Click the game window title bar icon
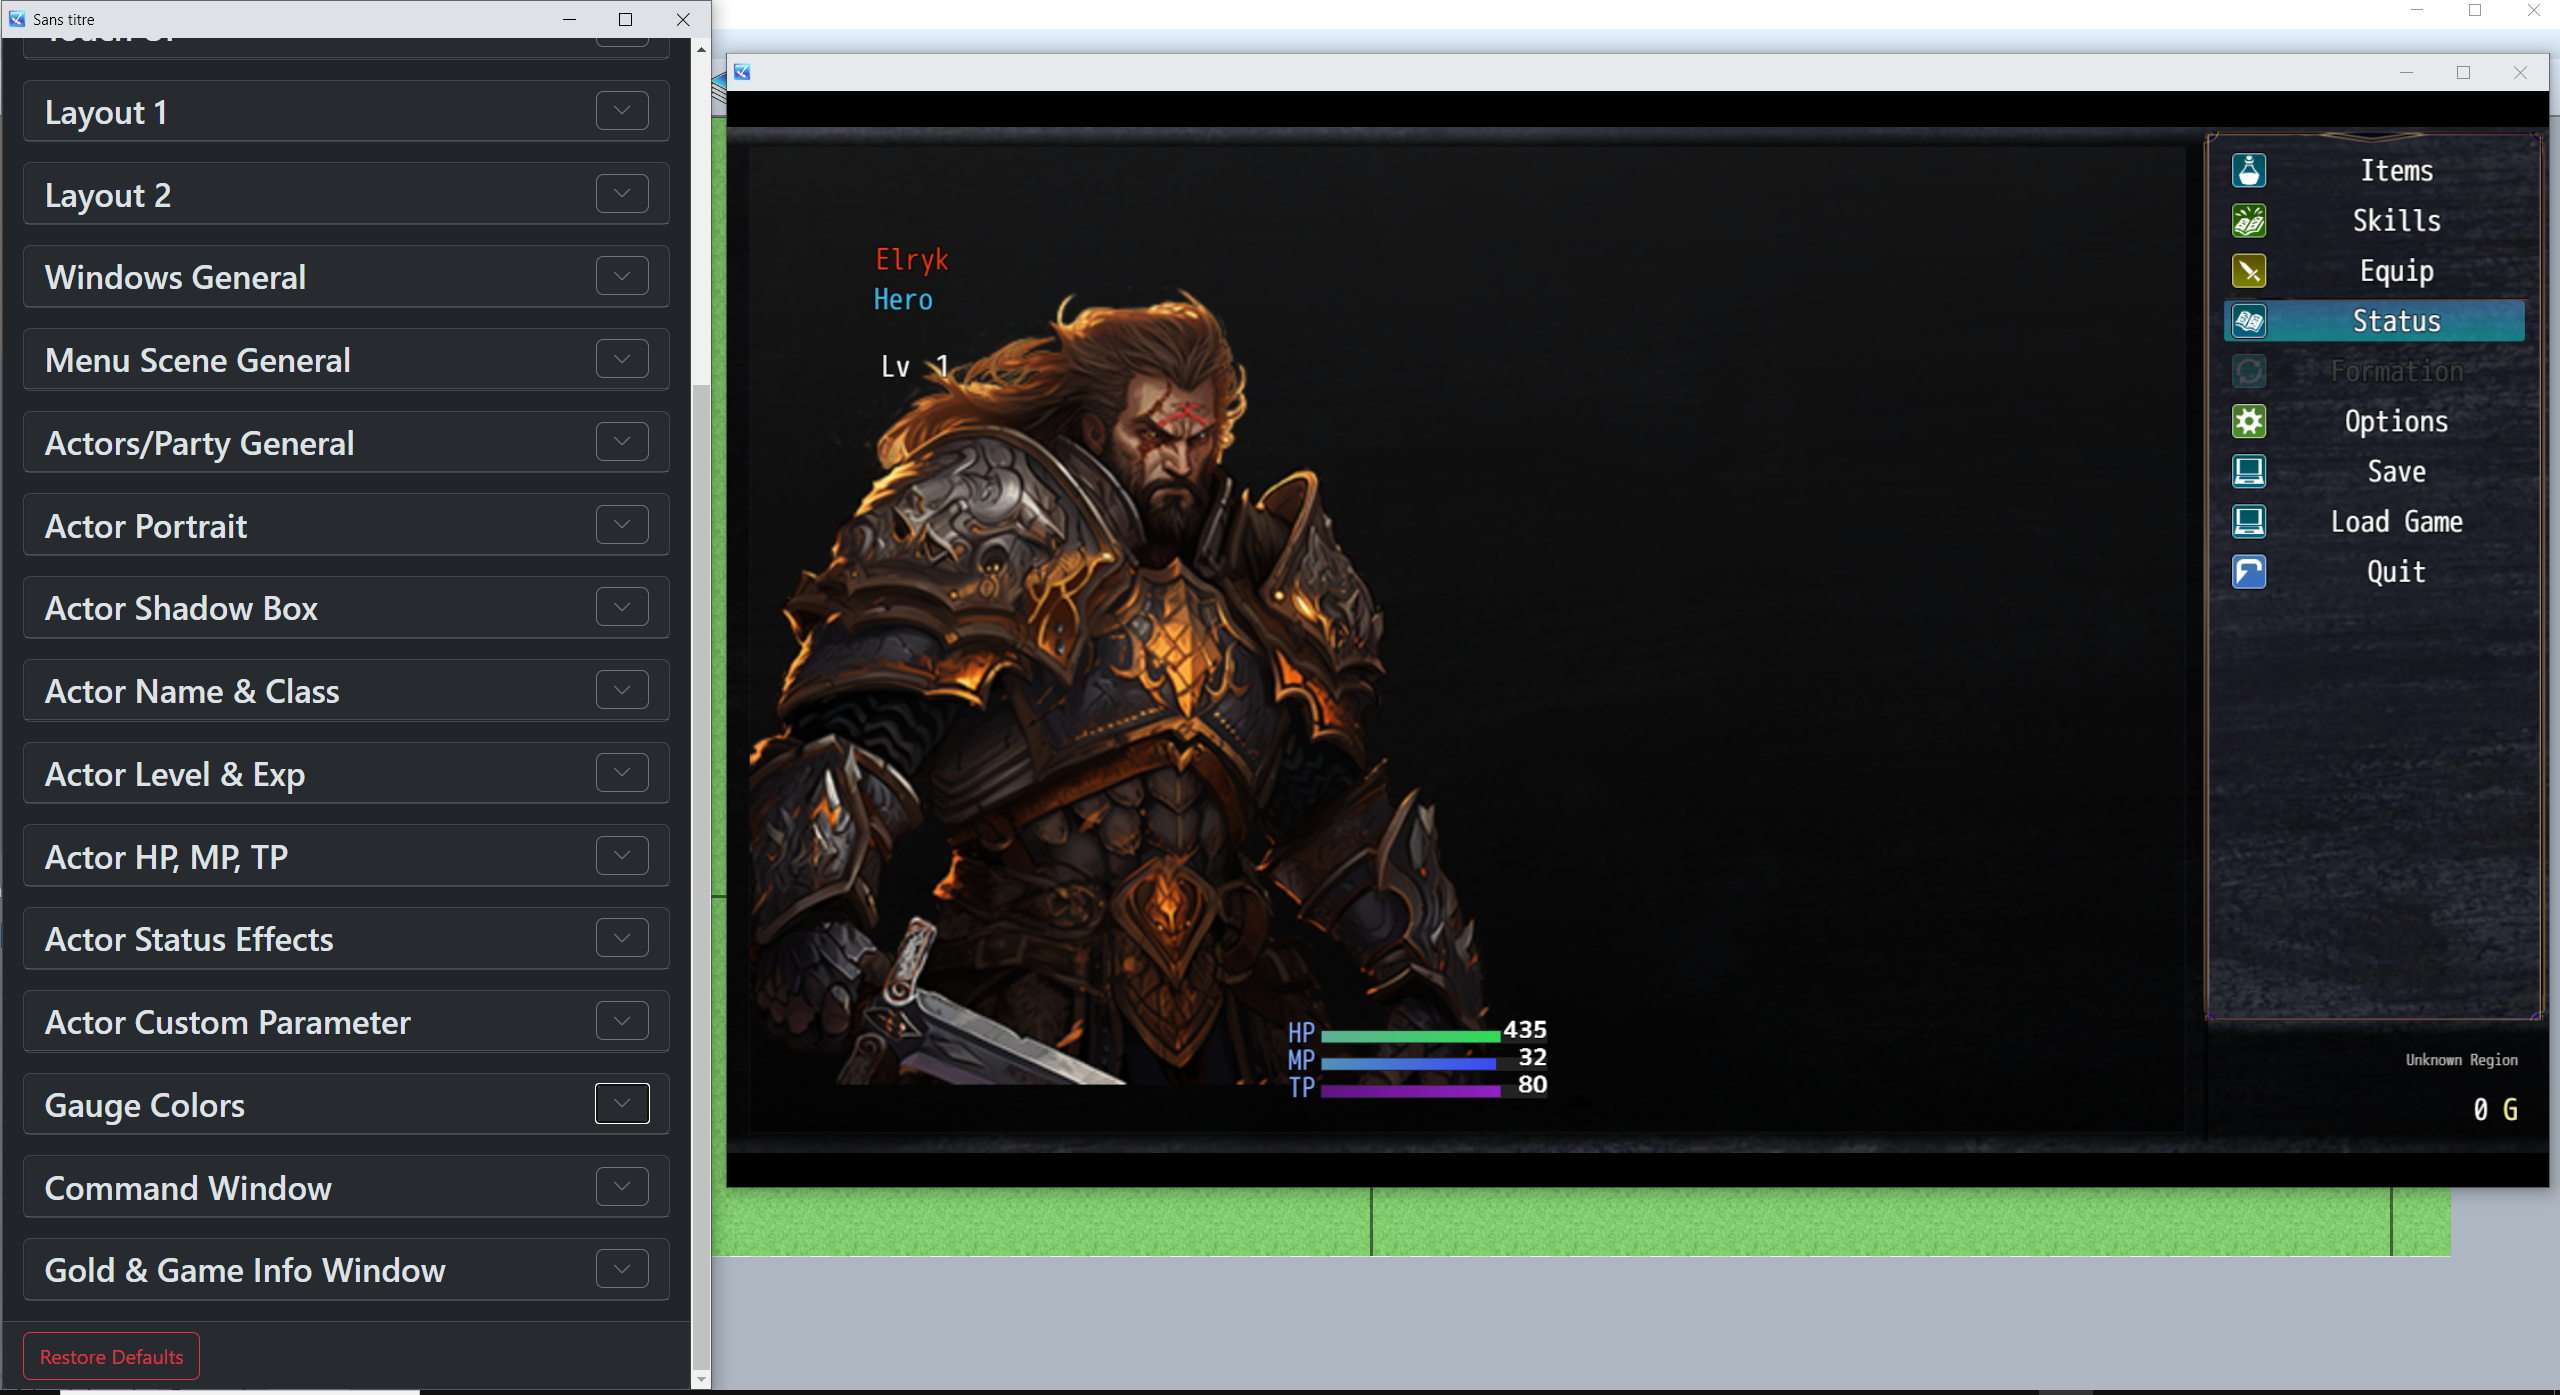 [742, 72]
